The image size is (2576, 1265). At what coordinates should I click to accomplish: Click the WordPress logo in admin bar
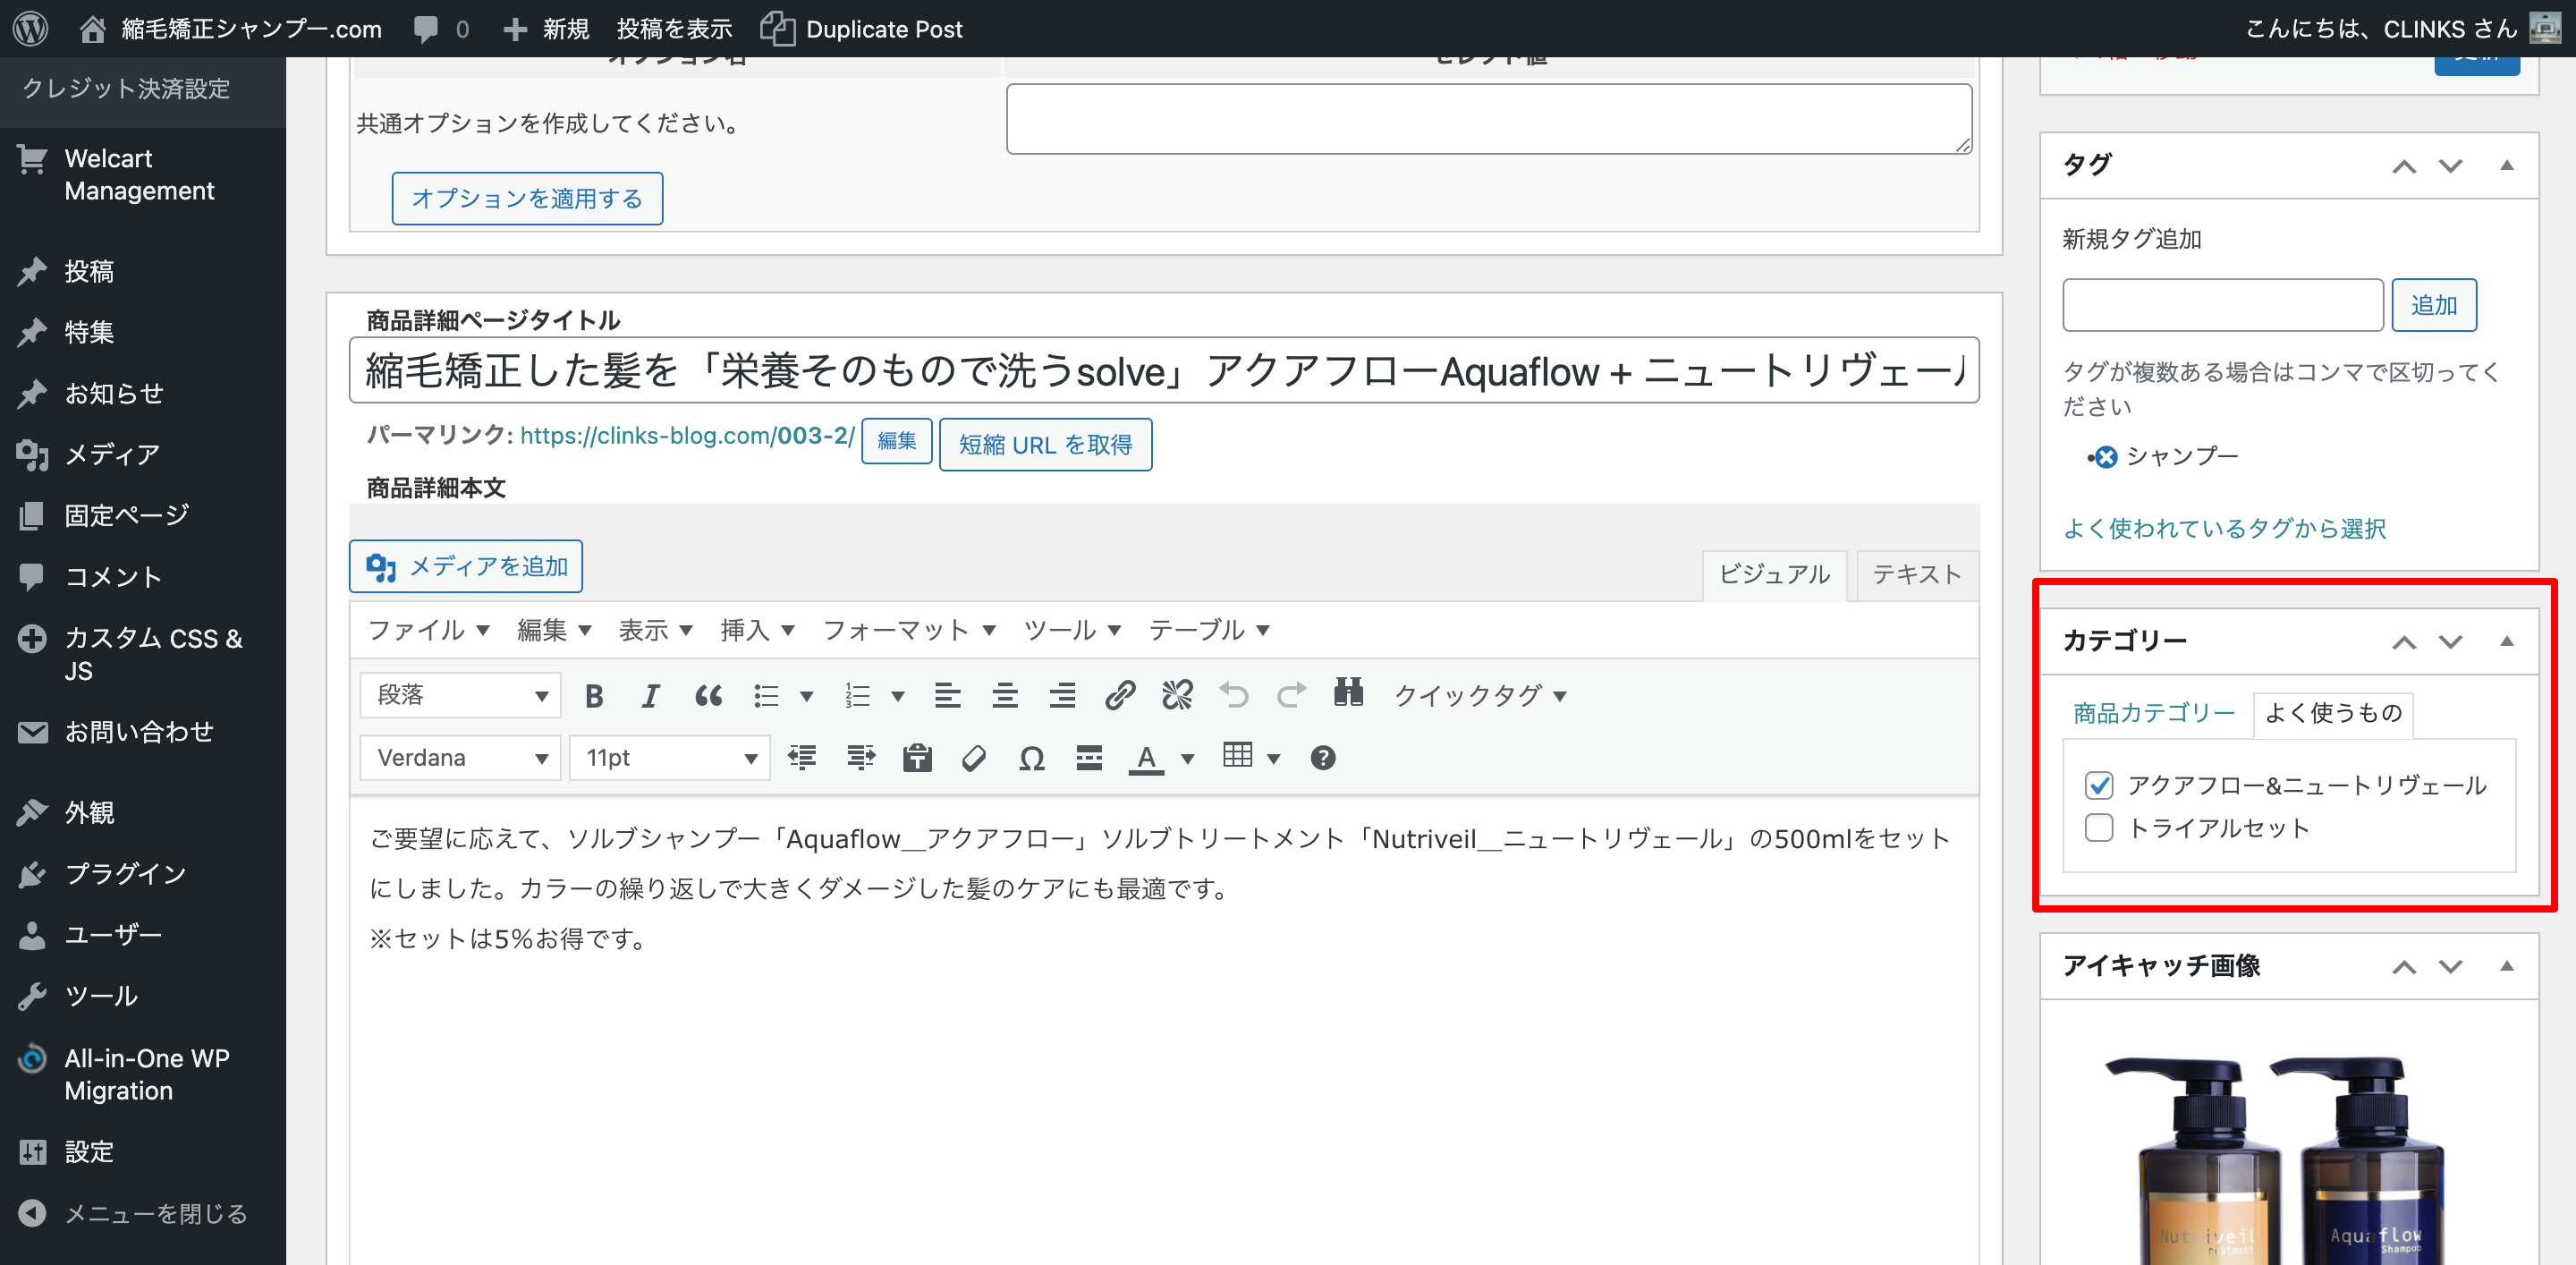tap(31, 28)
